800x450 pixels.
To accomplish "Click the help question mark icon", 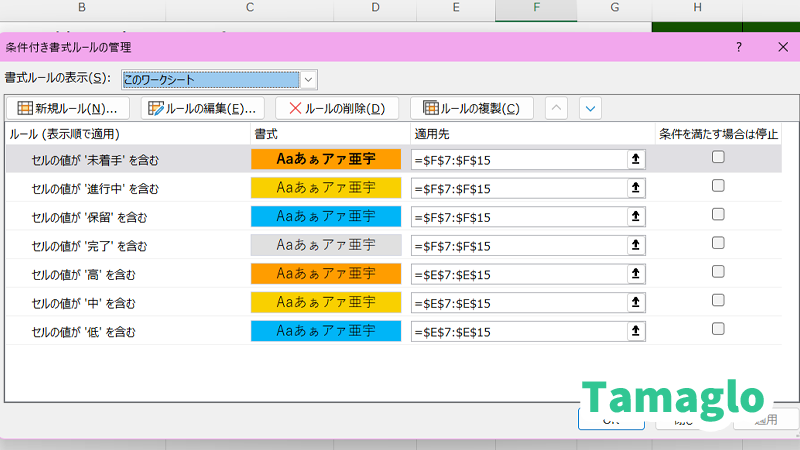I will pyautogui.click(x=738, y=47).
